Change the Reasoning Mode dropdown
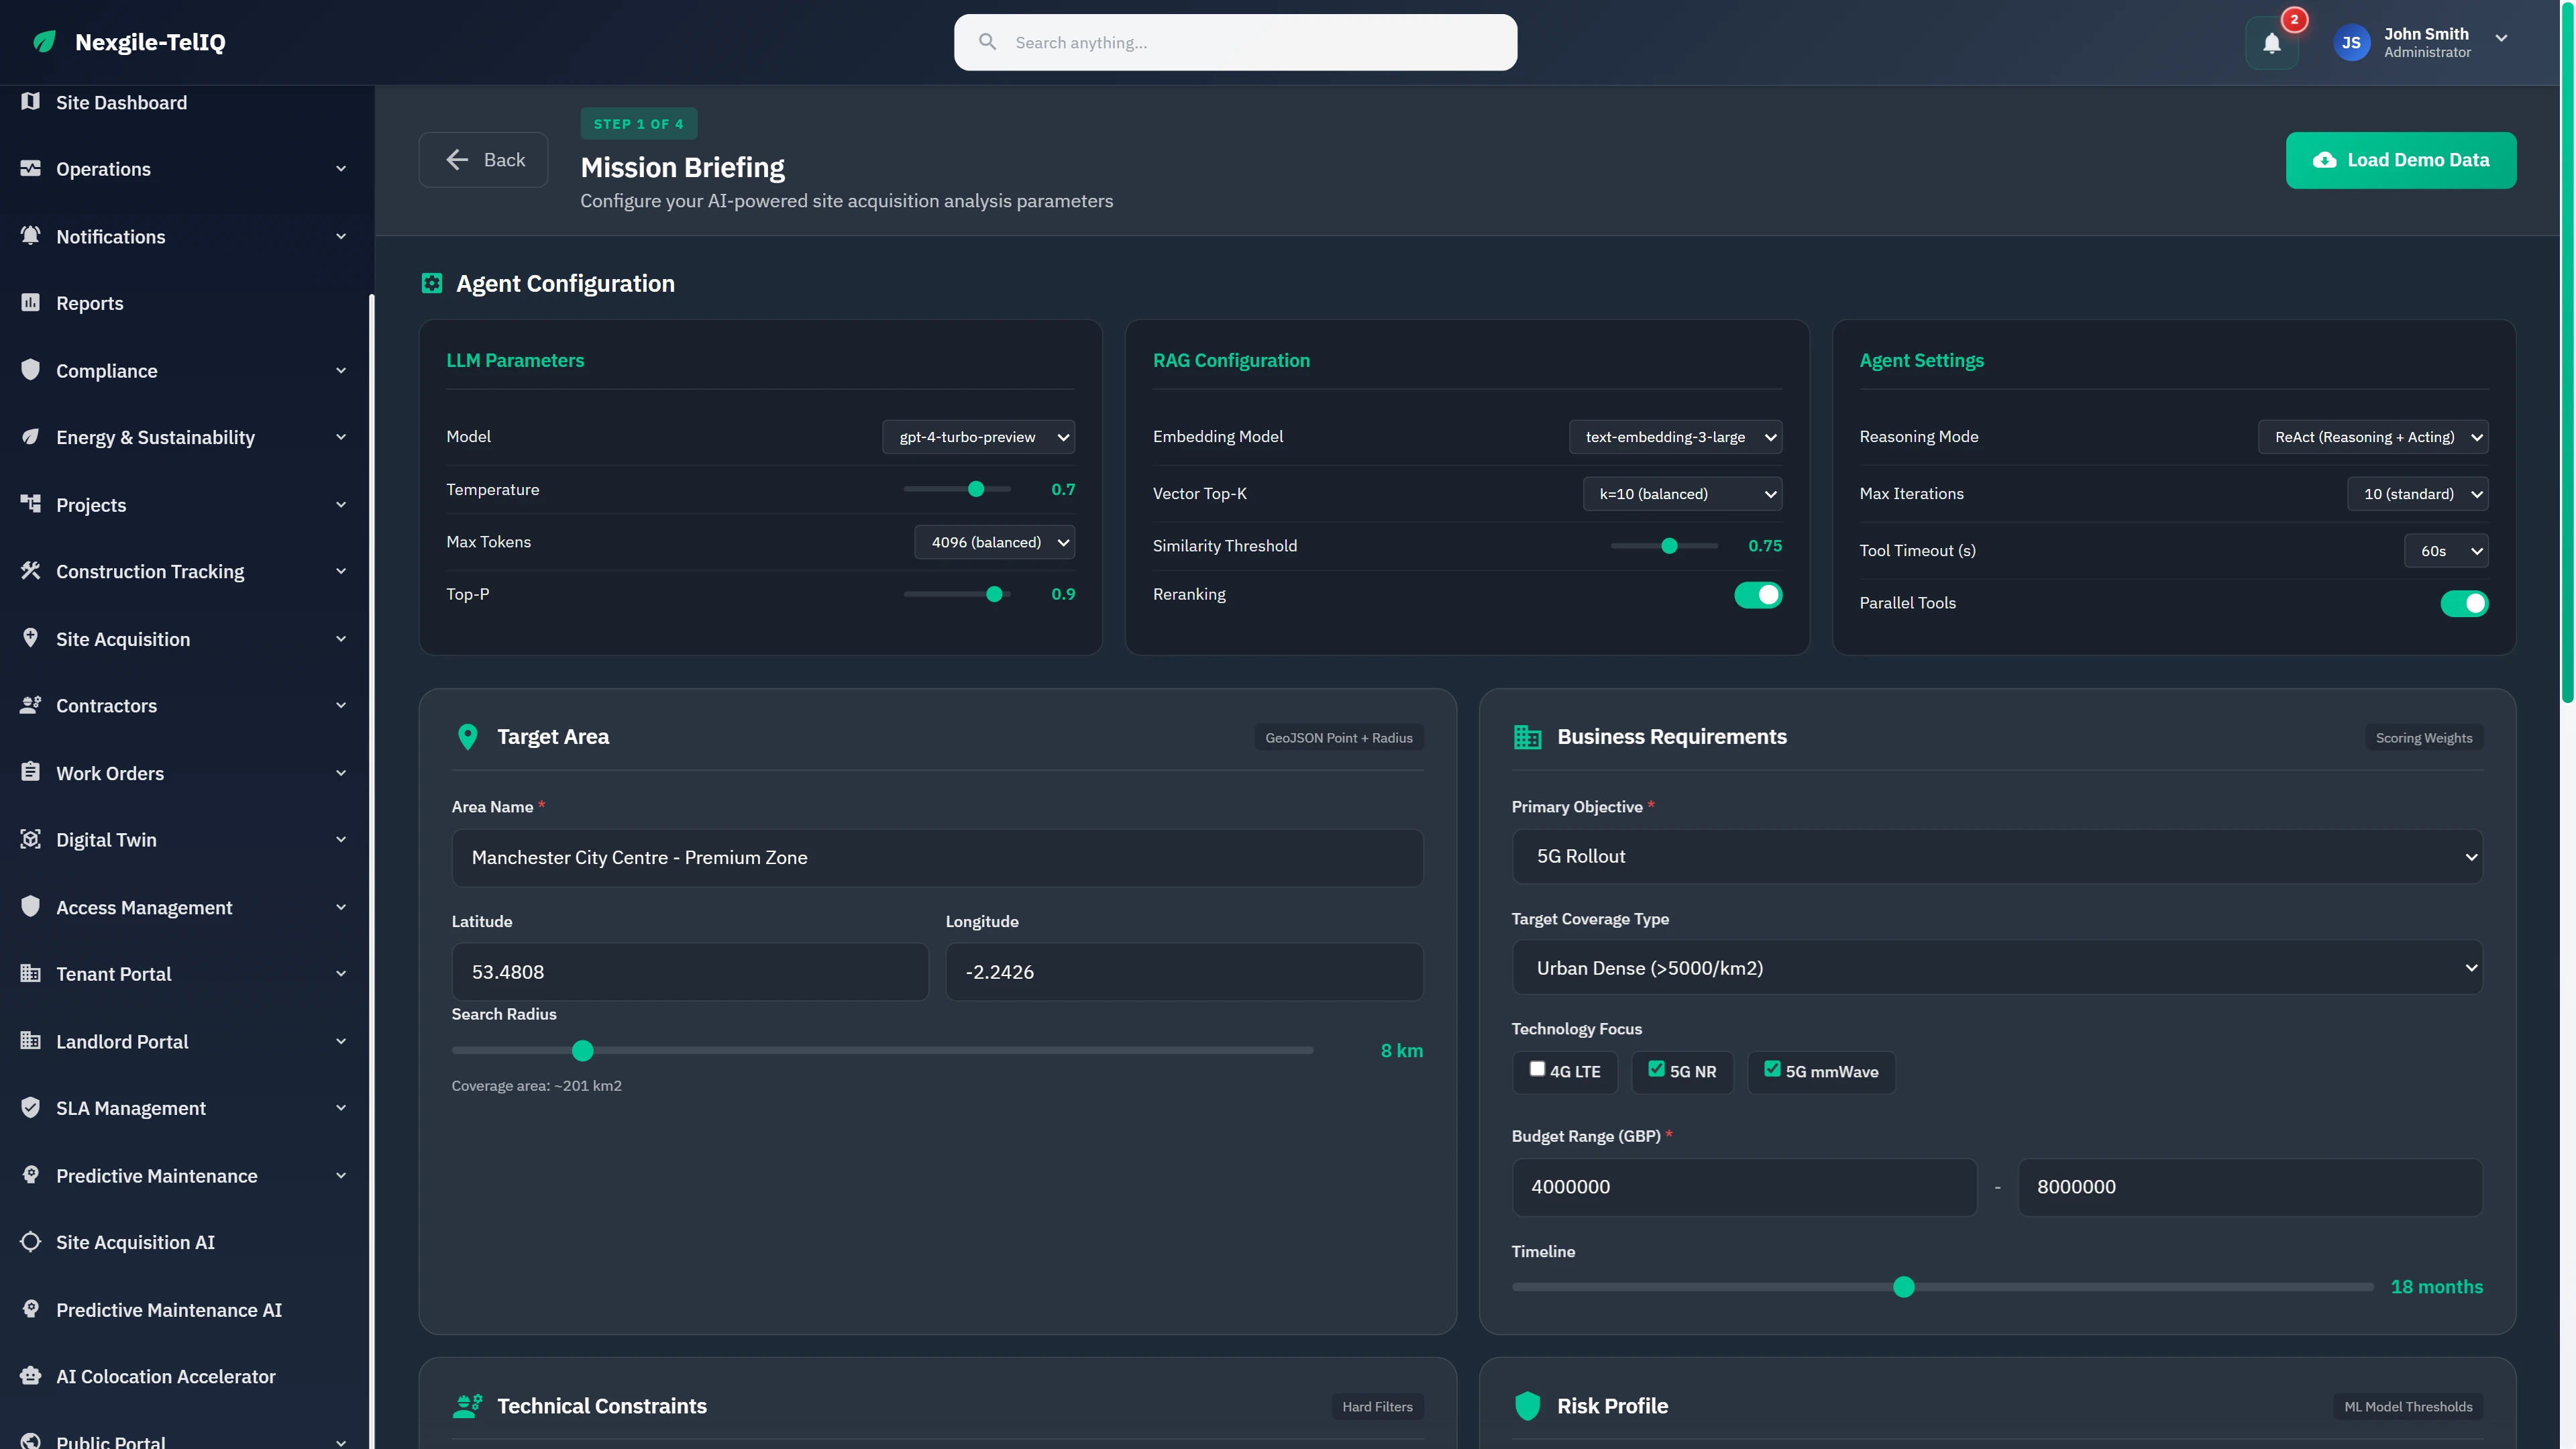 (2374, 436)
